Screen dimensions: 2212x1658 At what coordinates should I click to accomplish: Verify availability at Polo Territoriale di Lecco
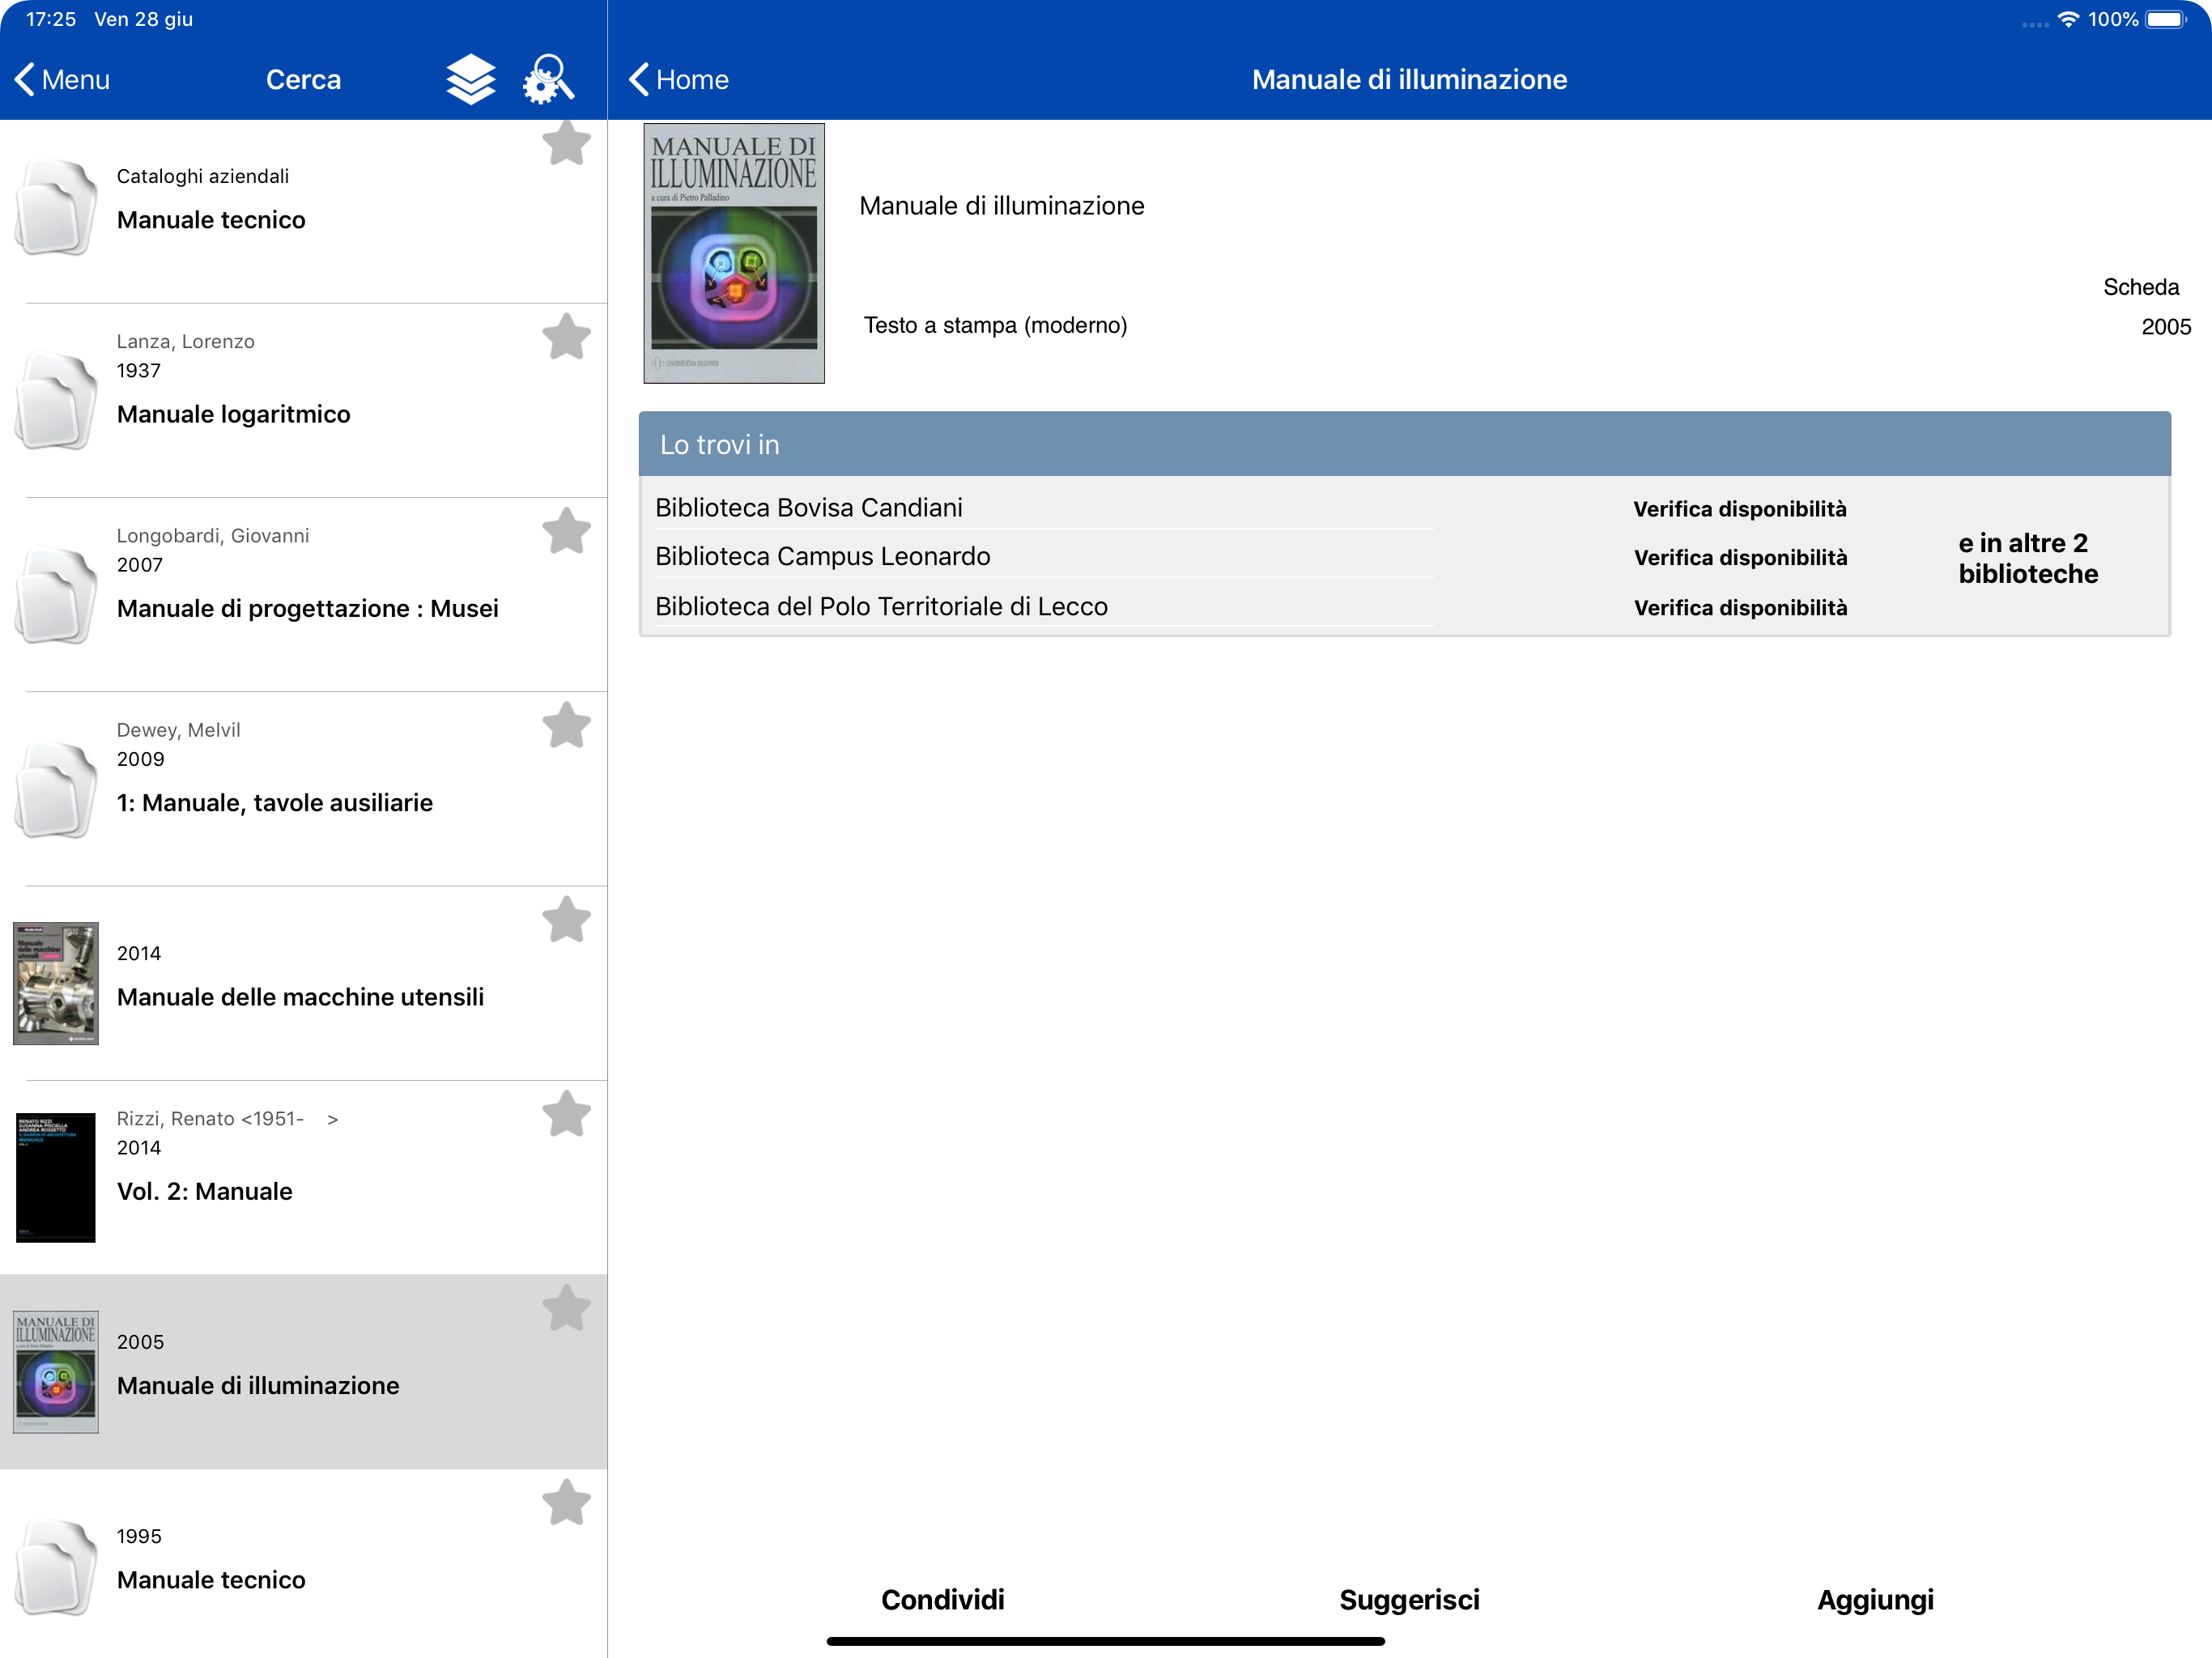1740,608
